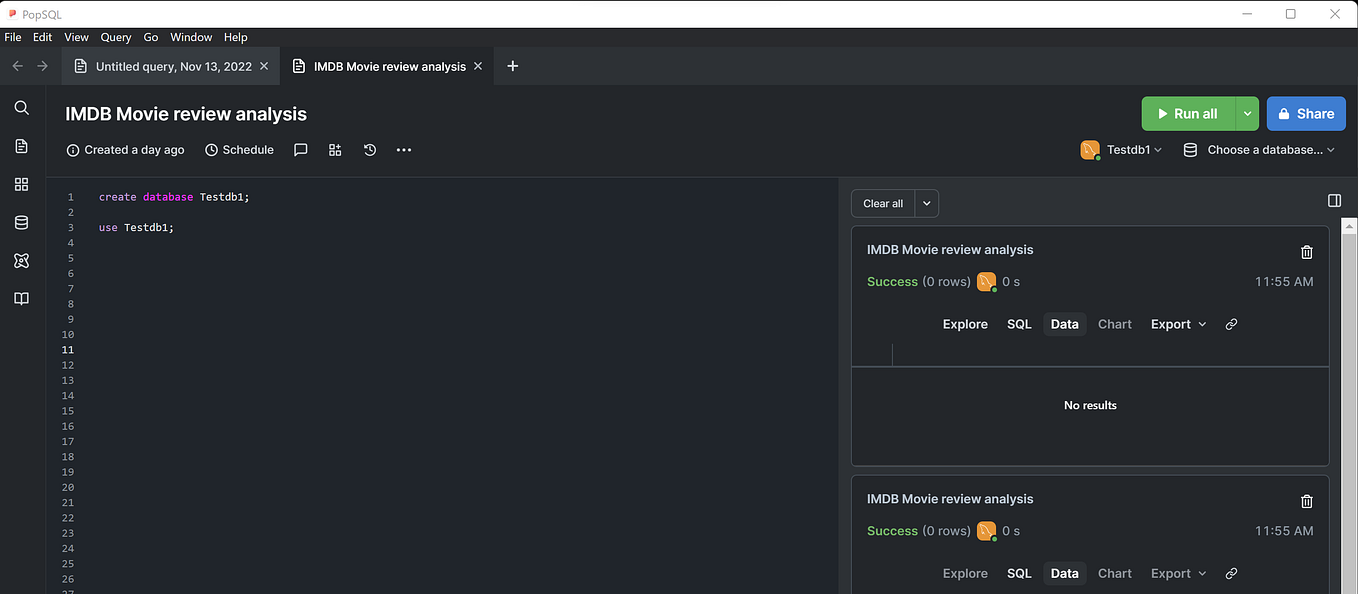
Task: Open the dashboards grid icon in sidebar
Action: [21, 184]
